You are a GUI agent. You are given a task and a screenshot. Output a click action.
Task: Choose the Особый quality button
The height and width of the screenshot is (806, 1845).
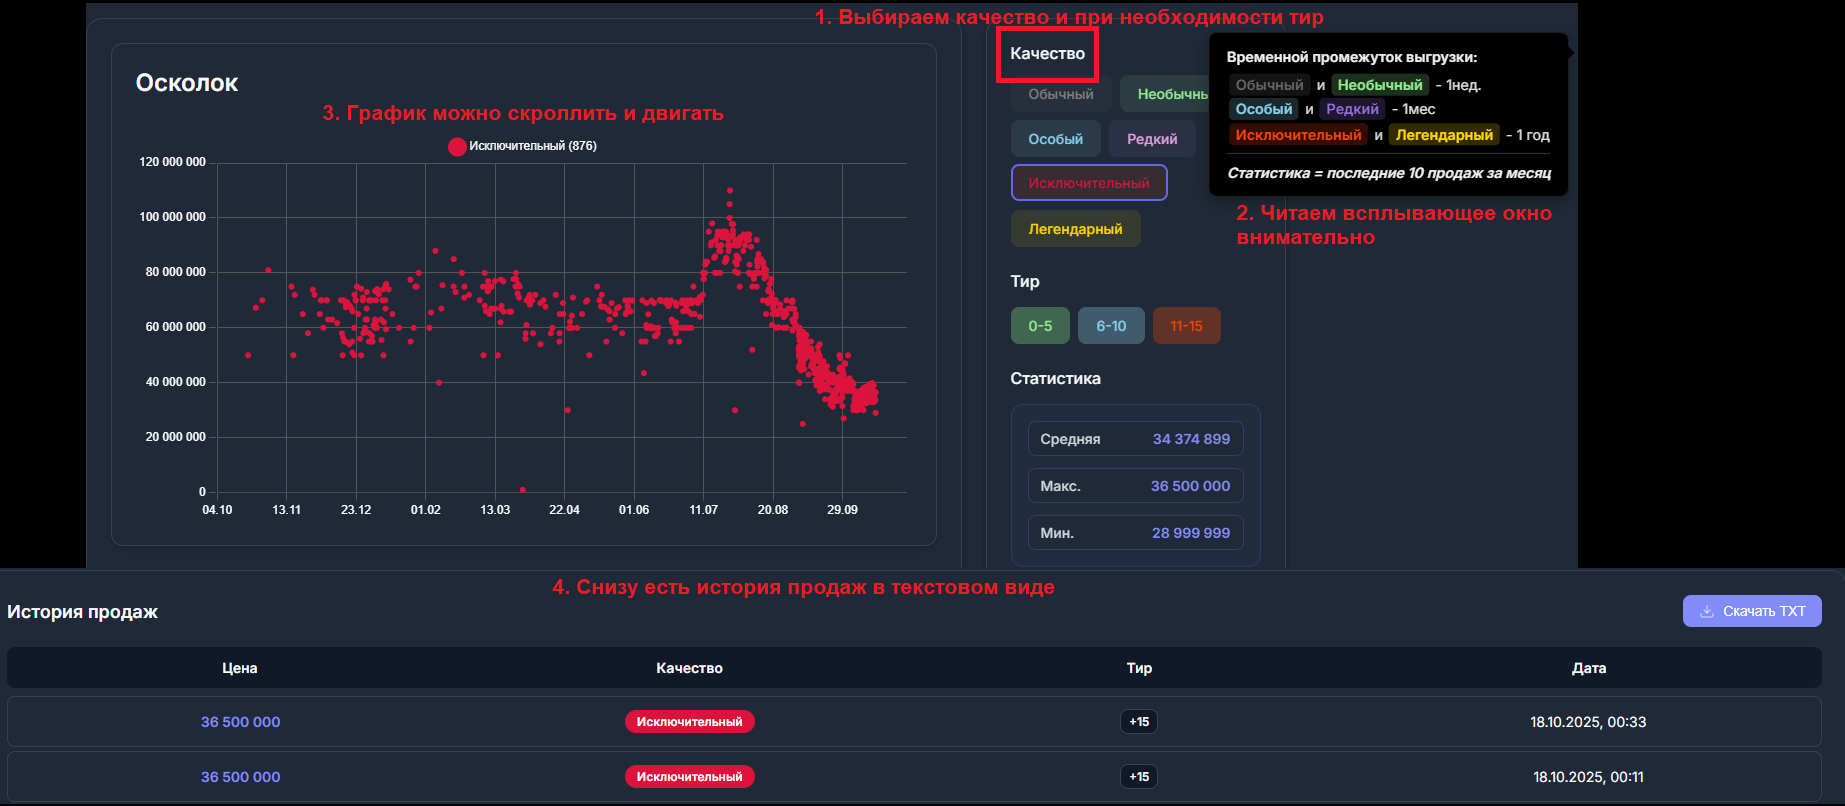click(1055, 139)
